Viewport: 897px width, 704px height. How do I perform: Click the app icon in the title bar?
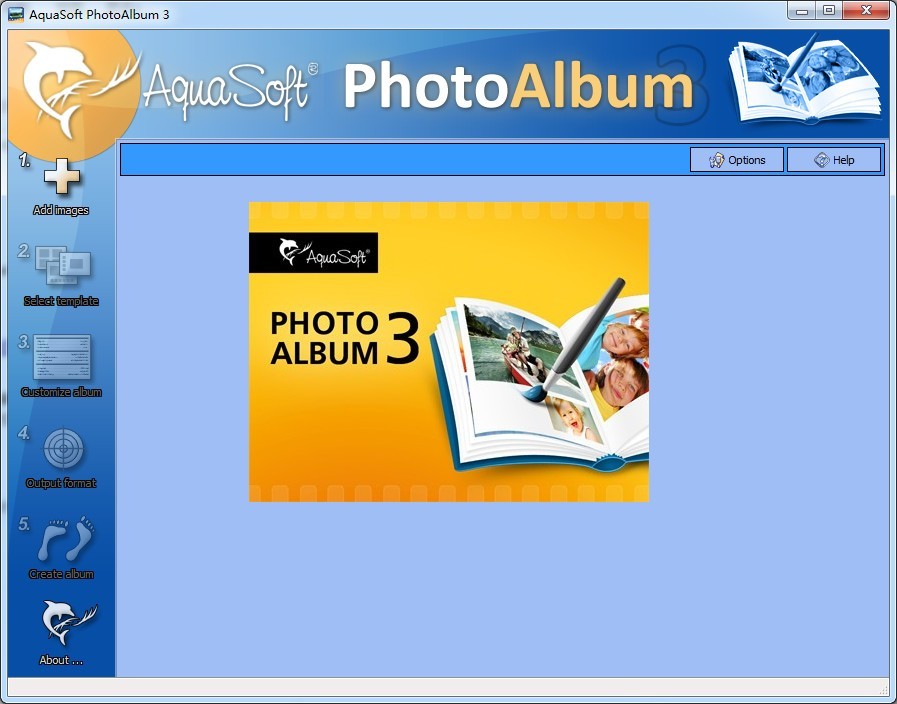pos(16,13)
